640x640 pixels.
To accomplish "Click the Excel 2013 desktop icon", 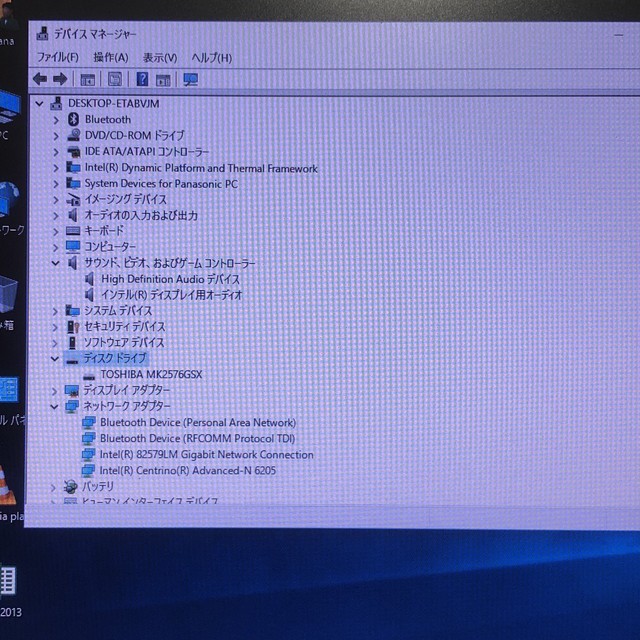I will (7, 580).
